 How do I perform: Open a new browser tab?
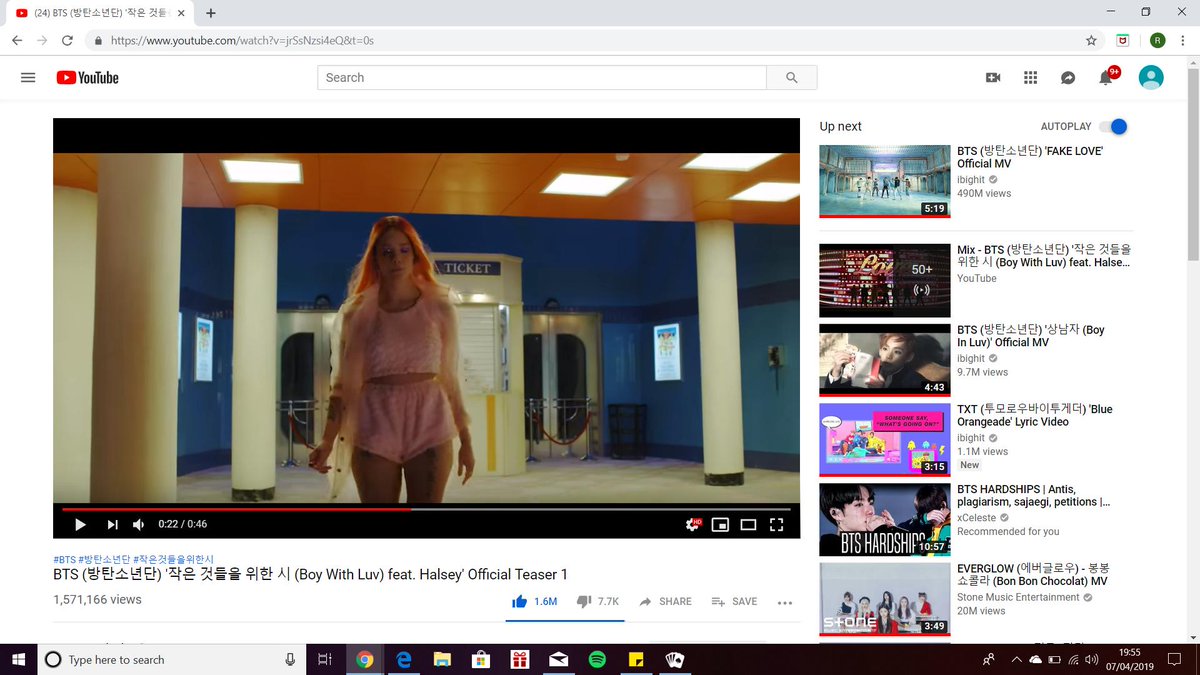211,13
